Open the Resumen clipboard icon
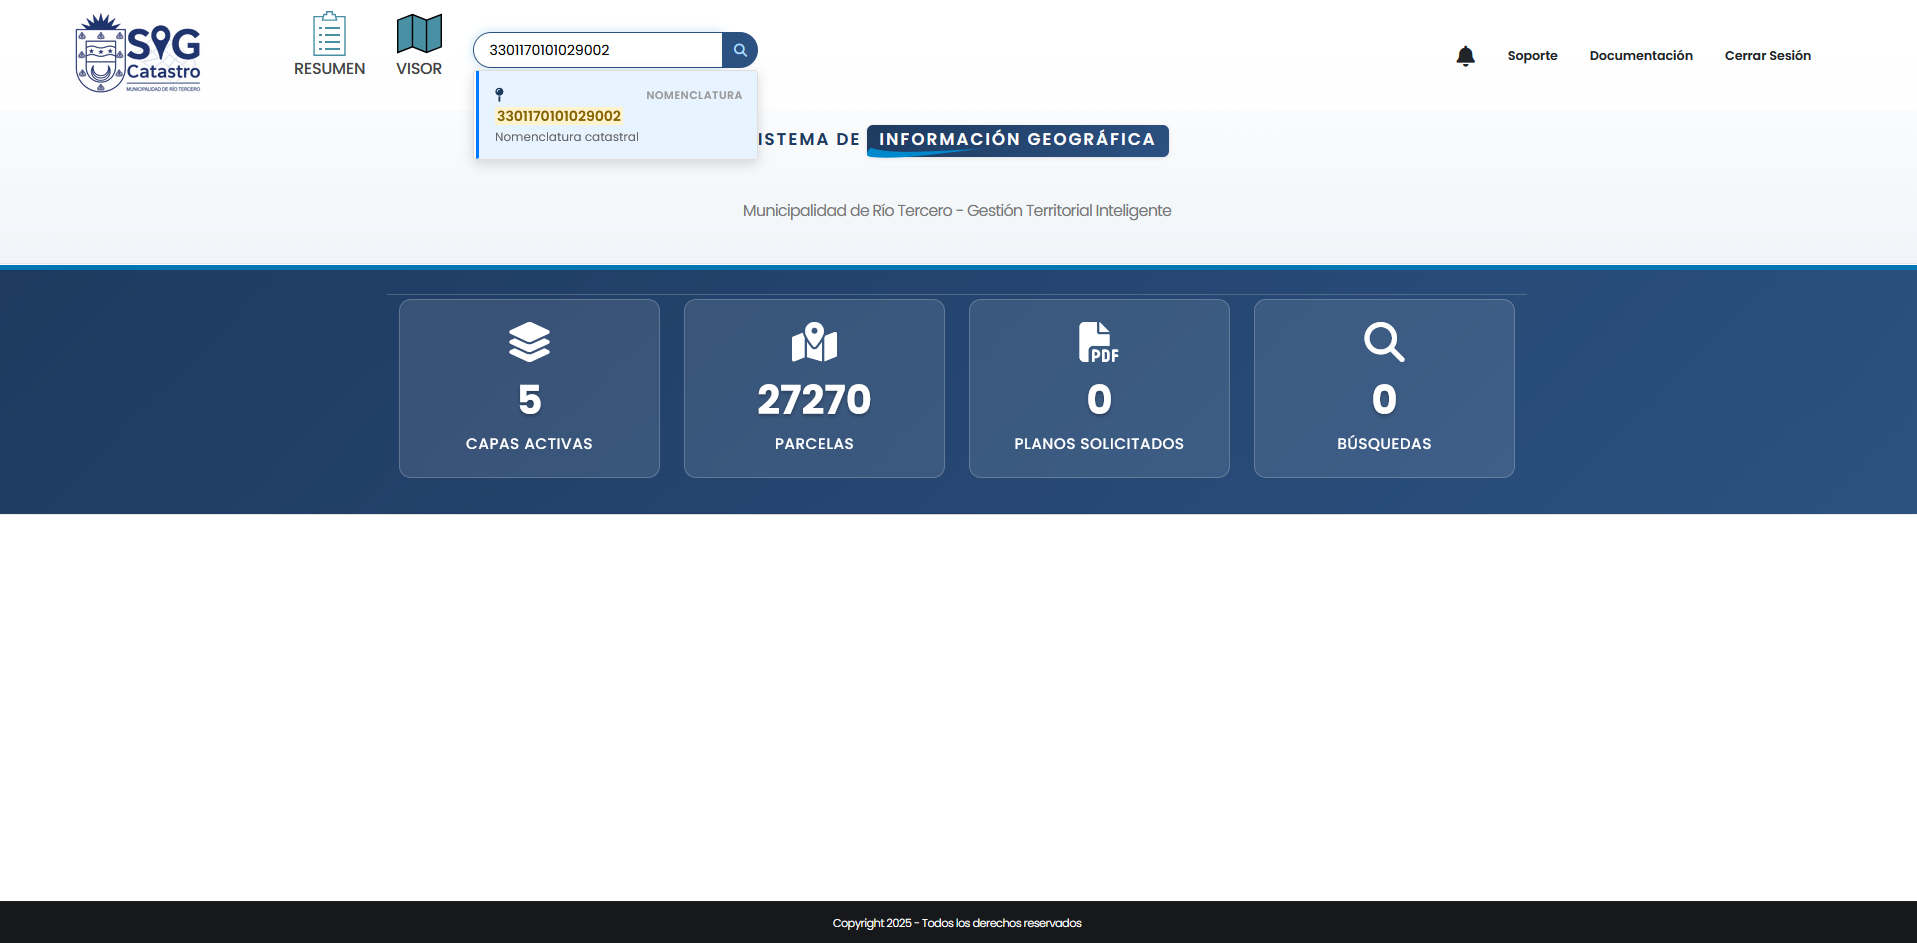 tap(329, 35)
